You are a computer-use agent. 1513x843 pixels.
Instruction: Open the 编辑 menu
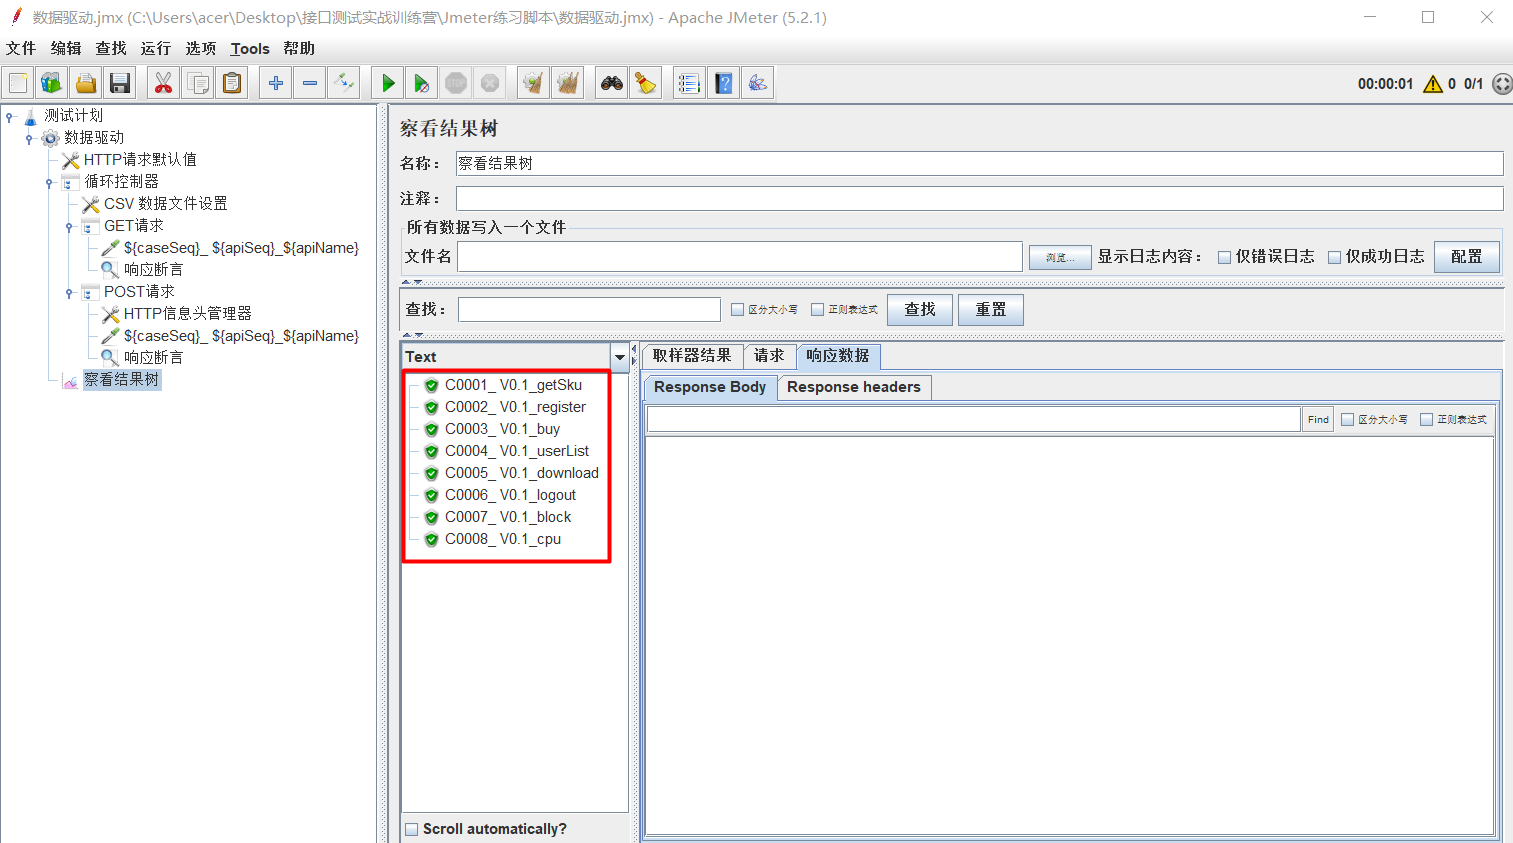click(x=66, y=48)
